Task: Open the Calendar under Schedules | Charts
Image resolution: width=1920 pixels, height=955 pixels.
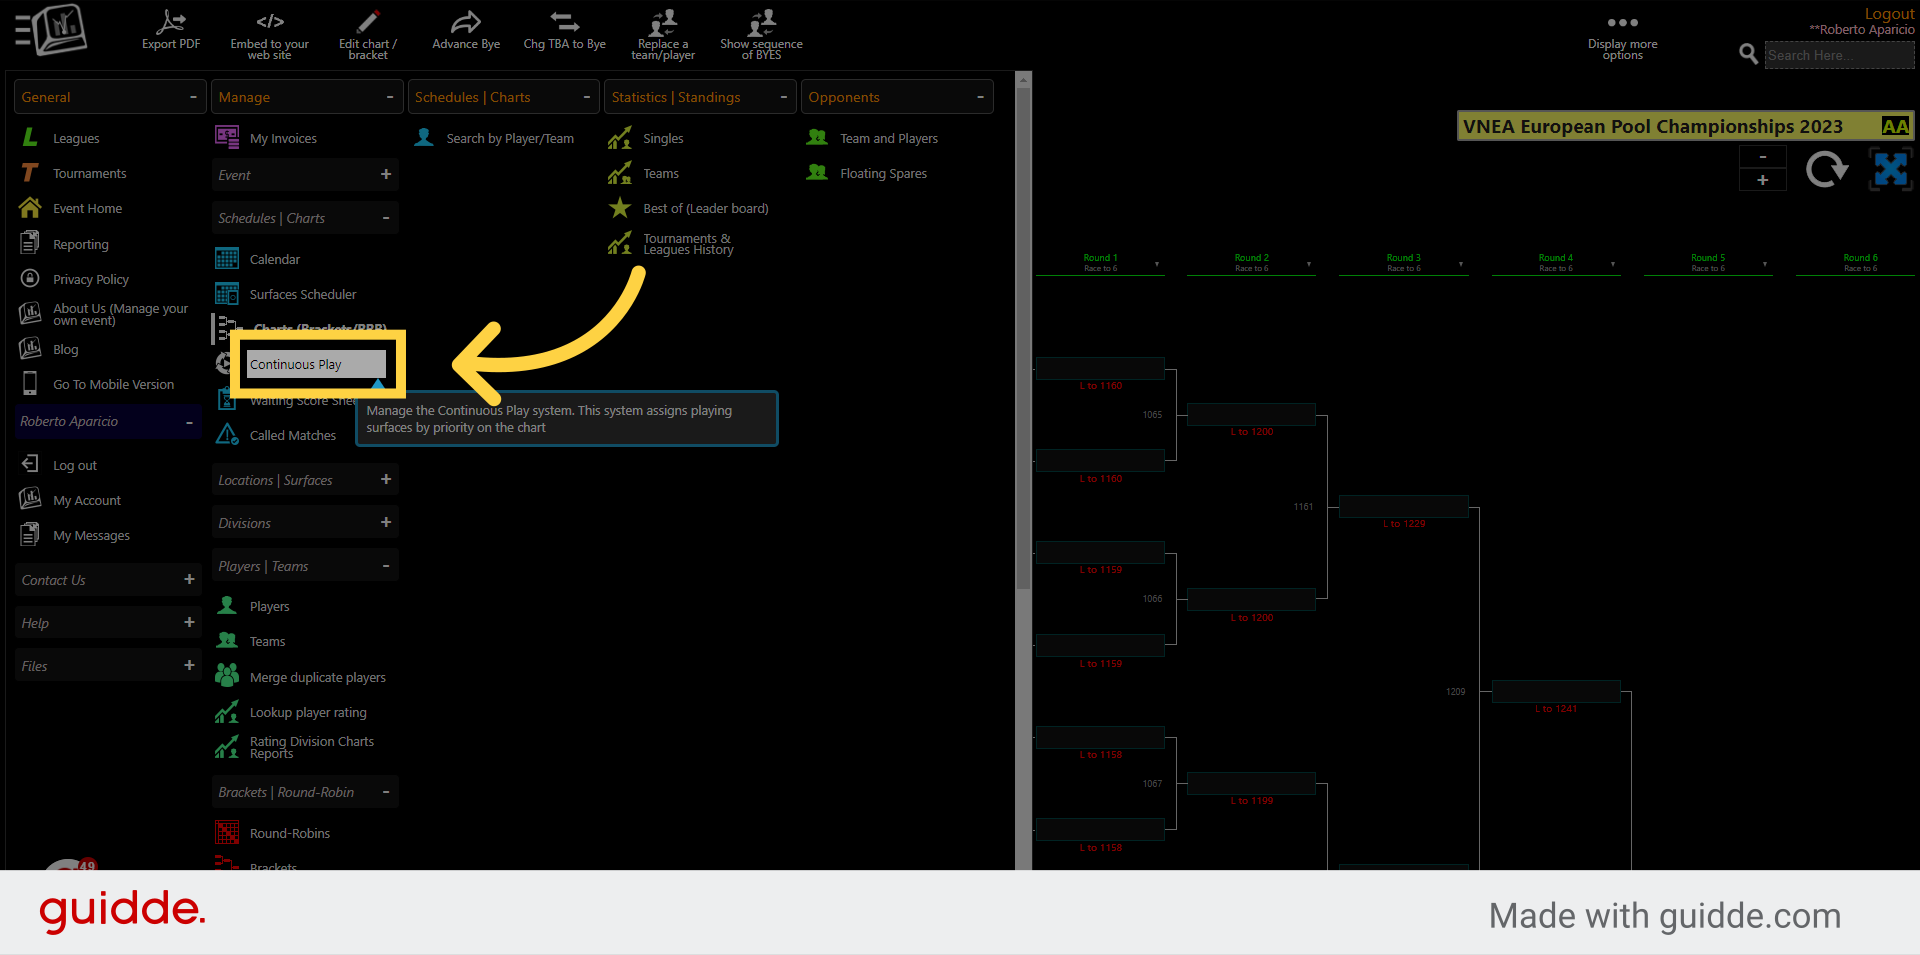Action: (x=228, y=258)
